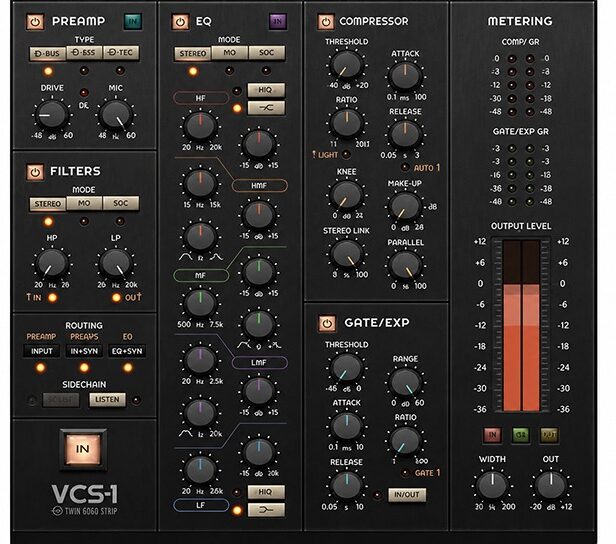
Task: Show gain reduction with green GR button
Action: point(521,435)
